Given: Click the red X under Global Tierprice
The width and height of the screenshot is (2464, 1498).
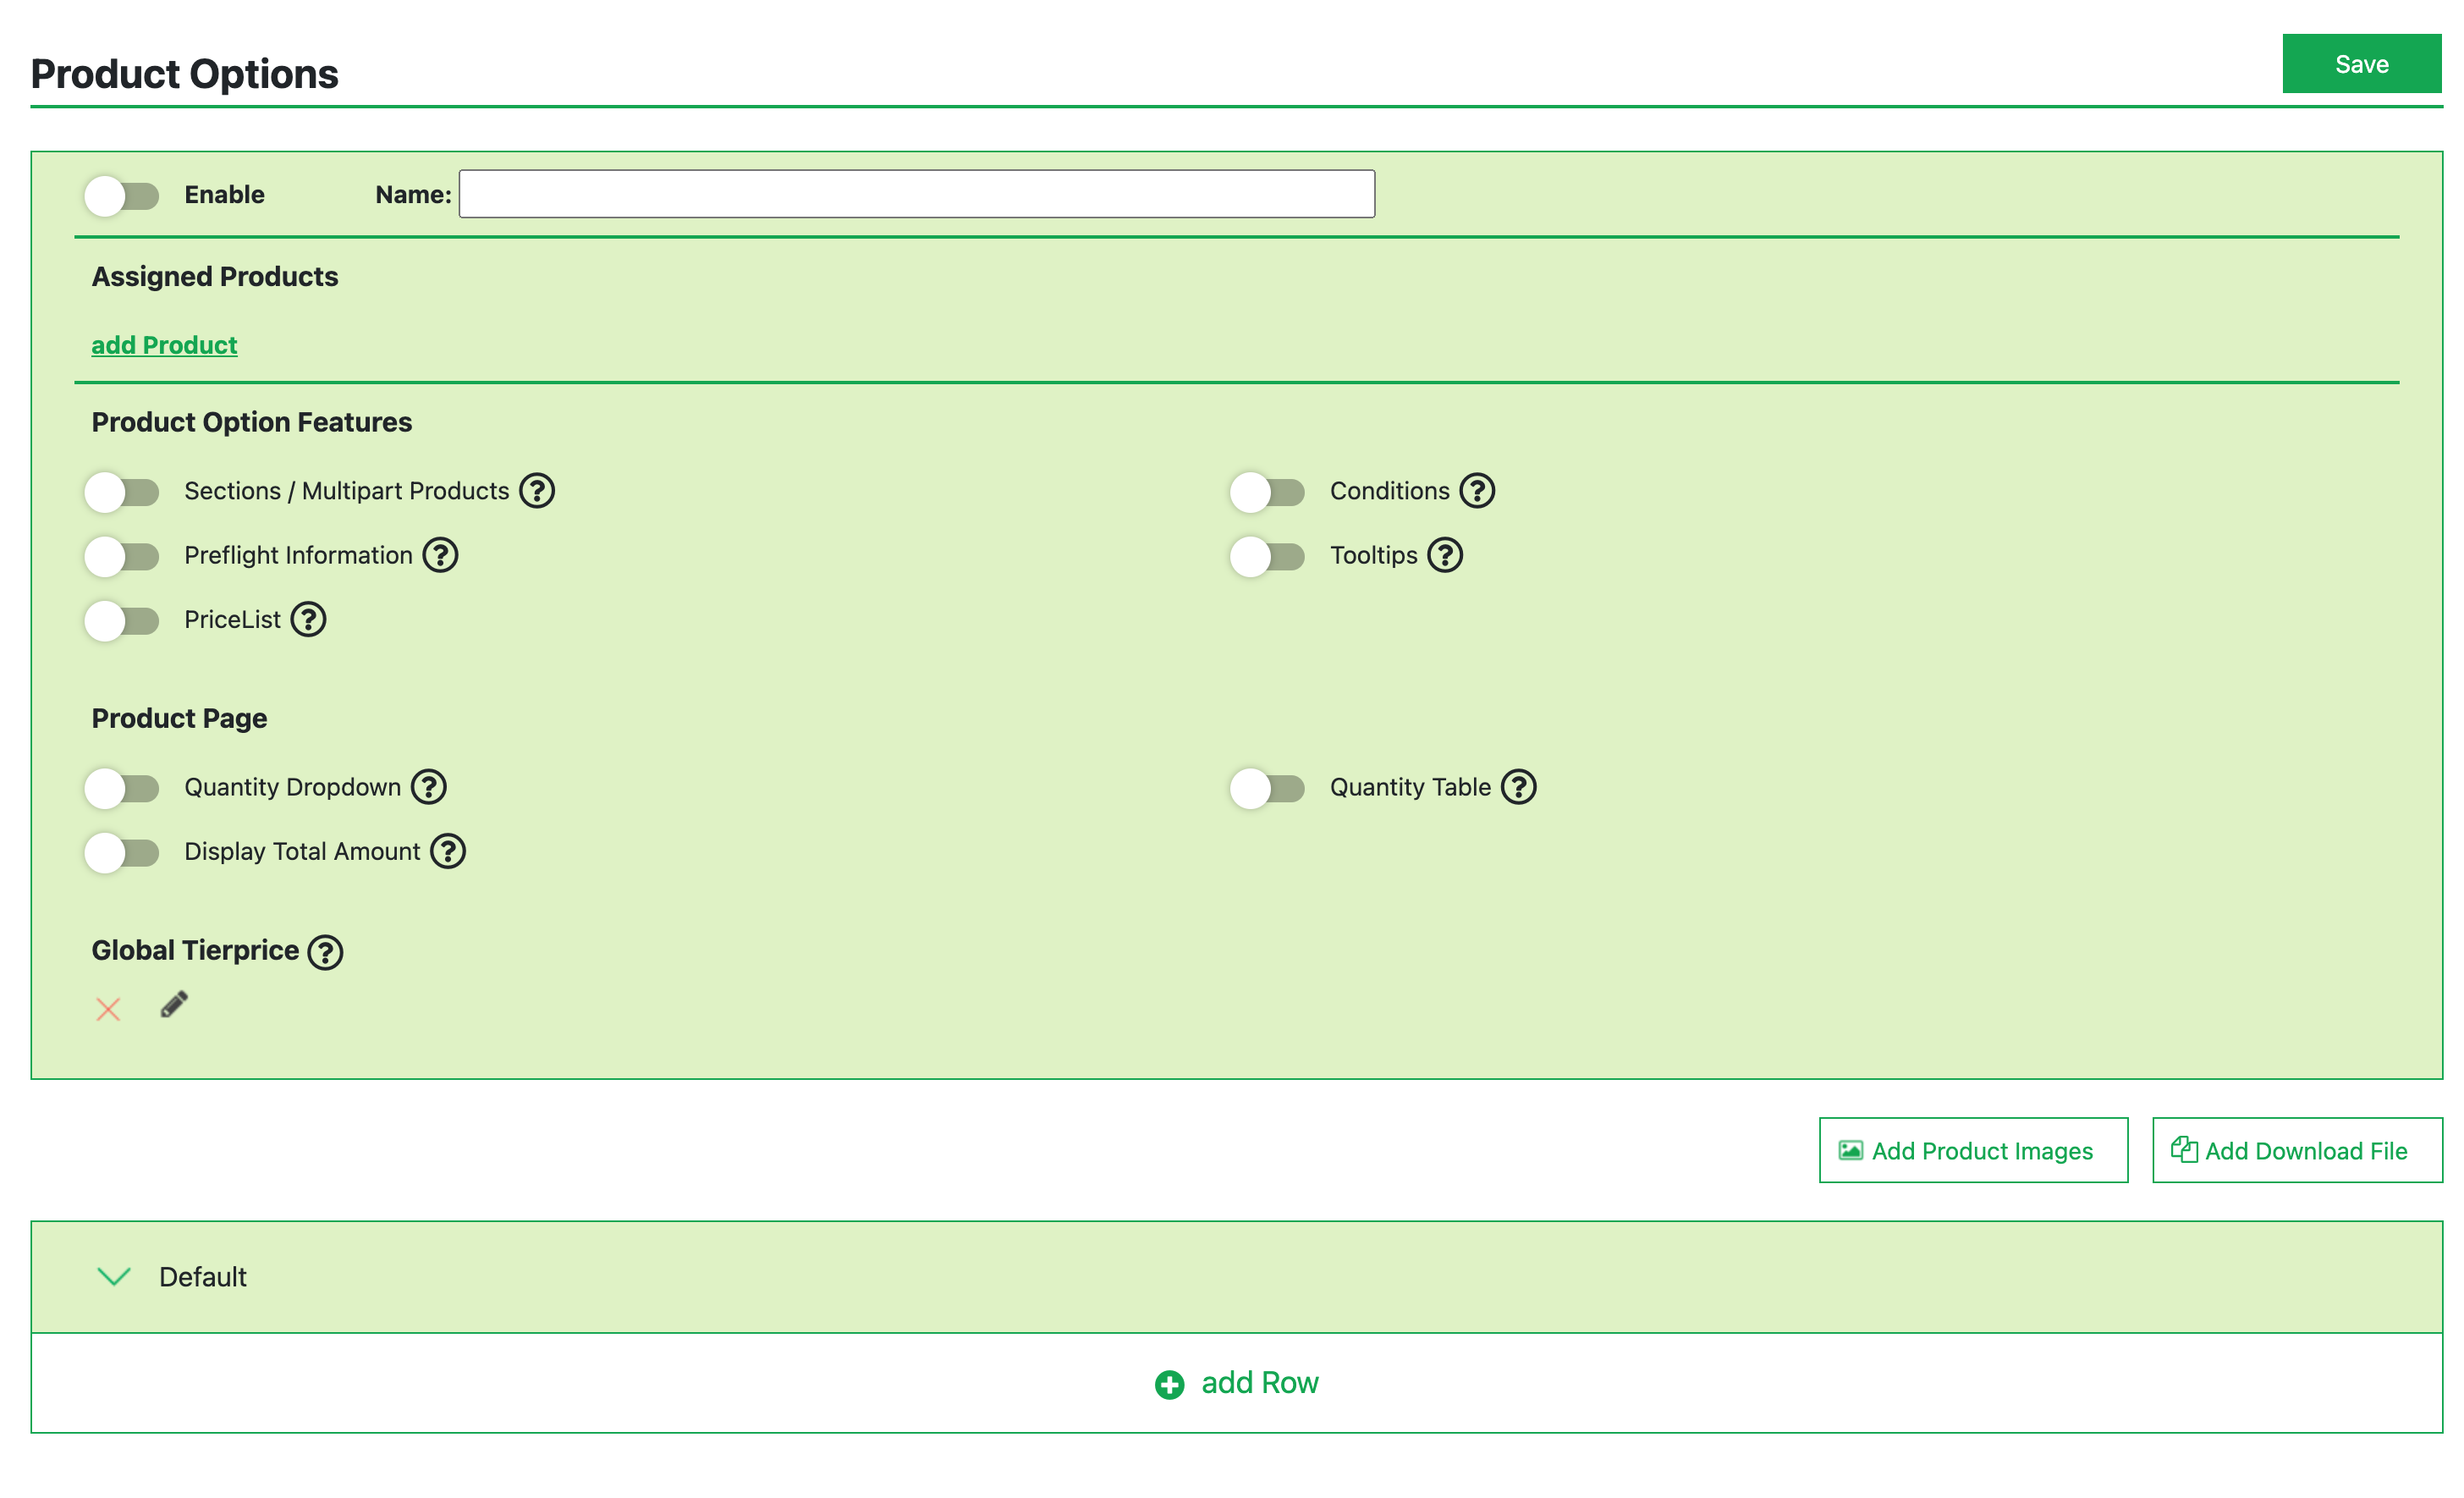Looking at the screenshot, I should coord(108,1009).
